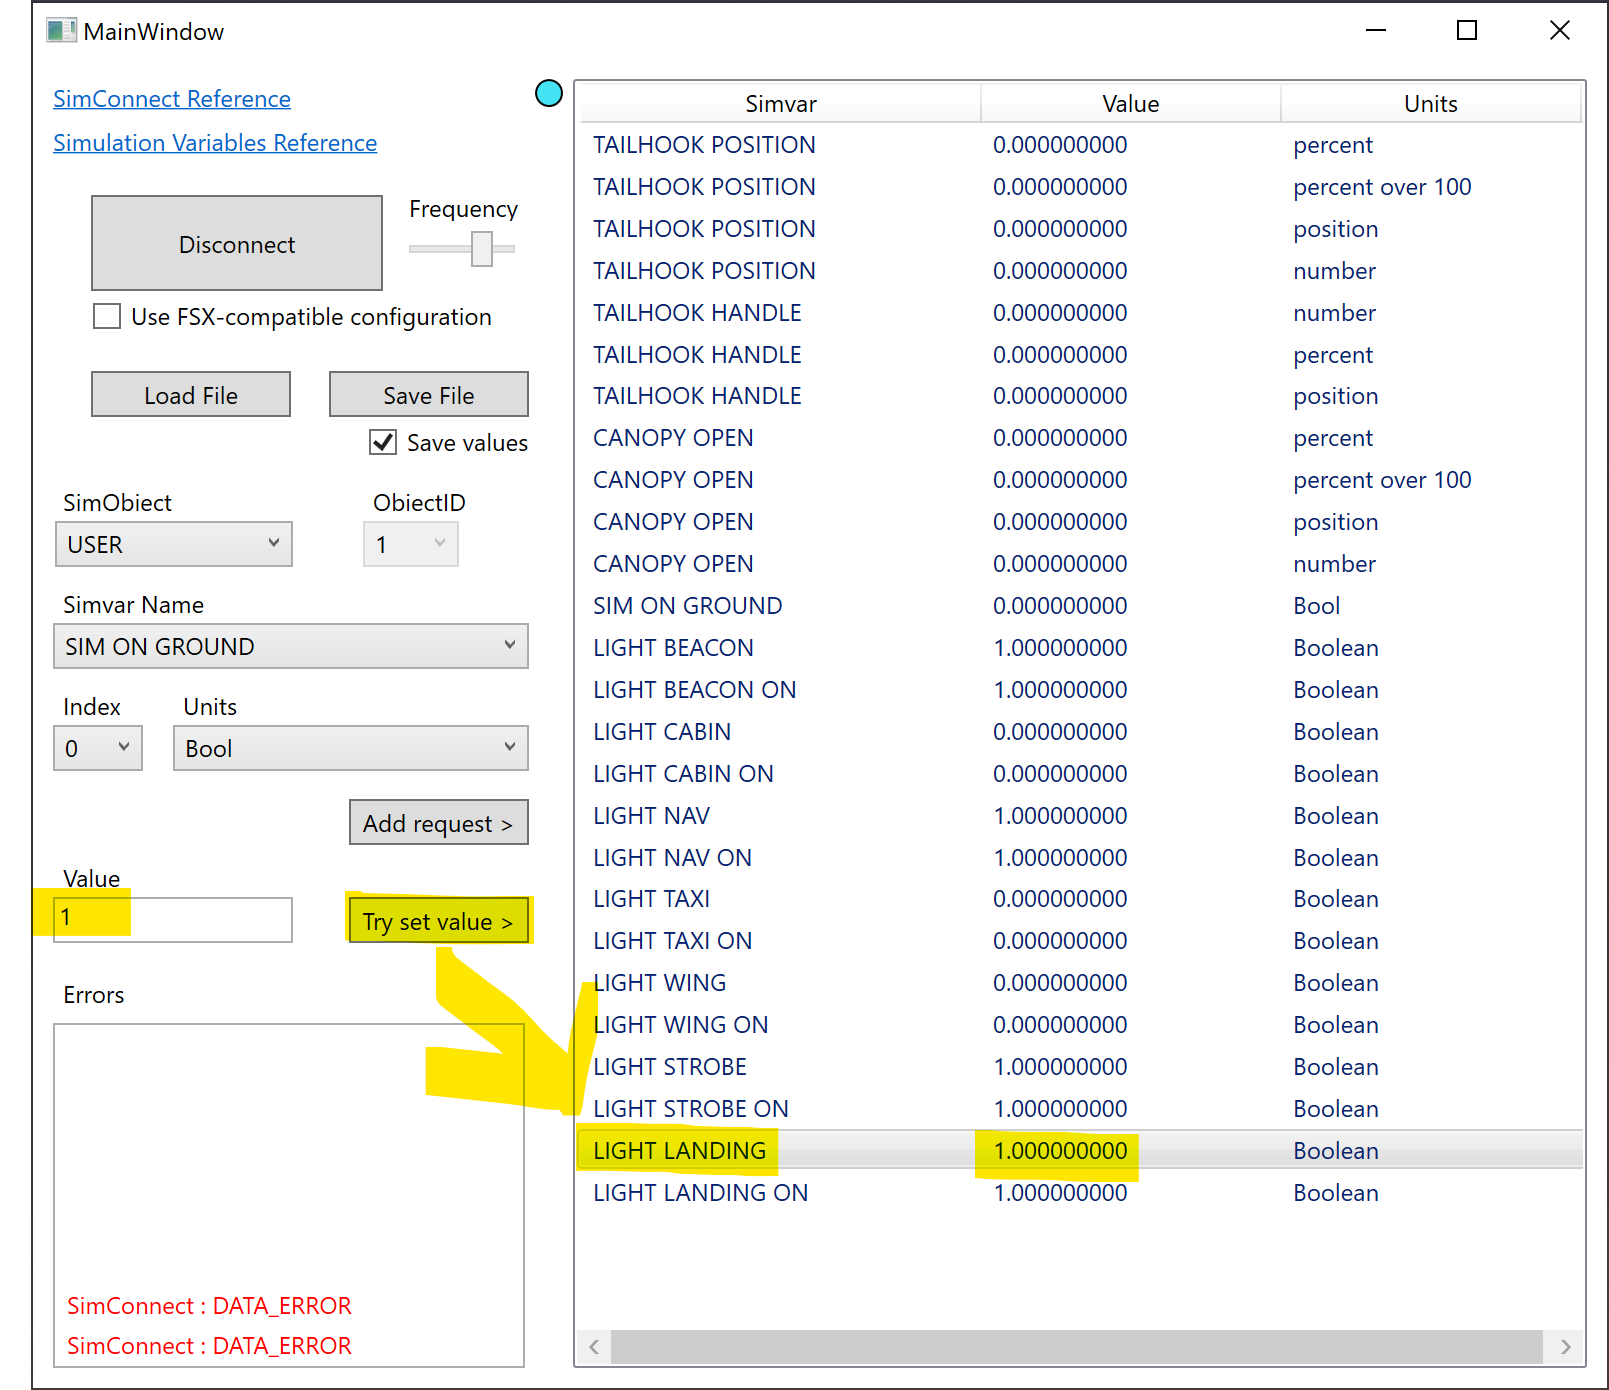Click the Disconnect button
Image resolution: width=1609 pixels, height=1390 pixels.
click(236, 243)
